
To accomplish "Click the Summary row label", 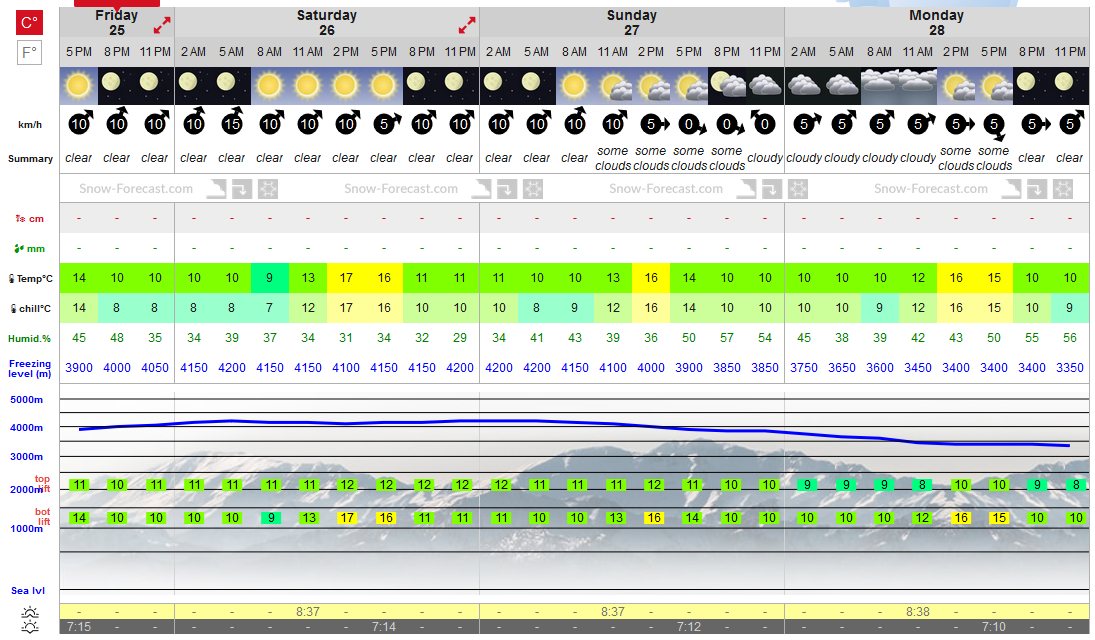I will 30,159.
